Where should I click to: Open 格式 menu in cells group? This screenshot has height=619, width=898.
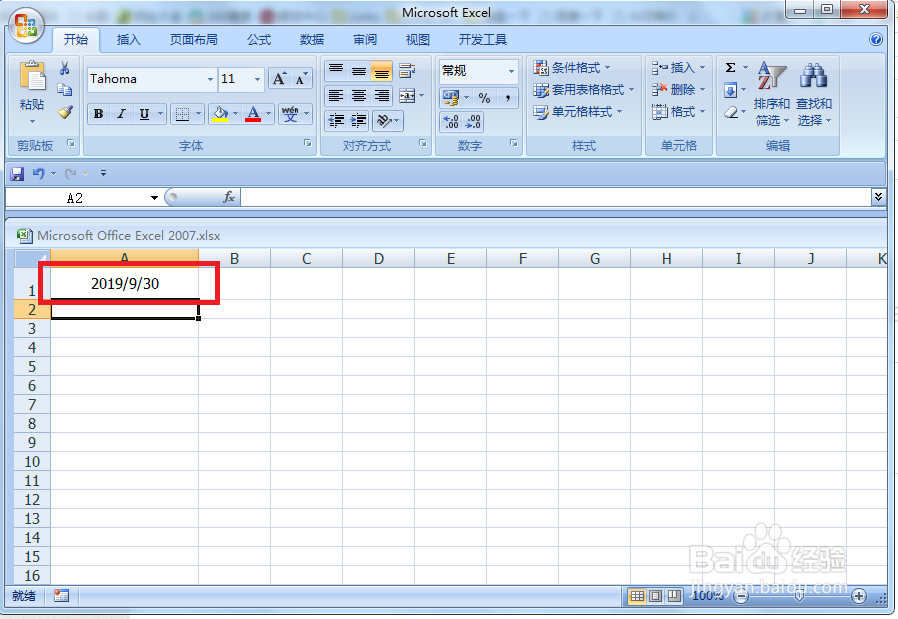coord(678,112)
